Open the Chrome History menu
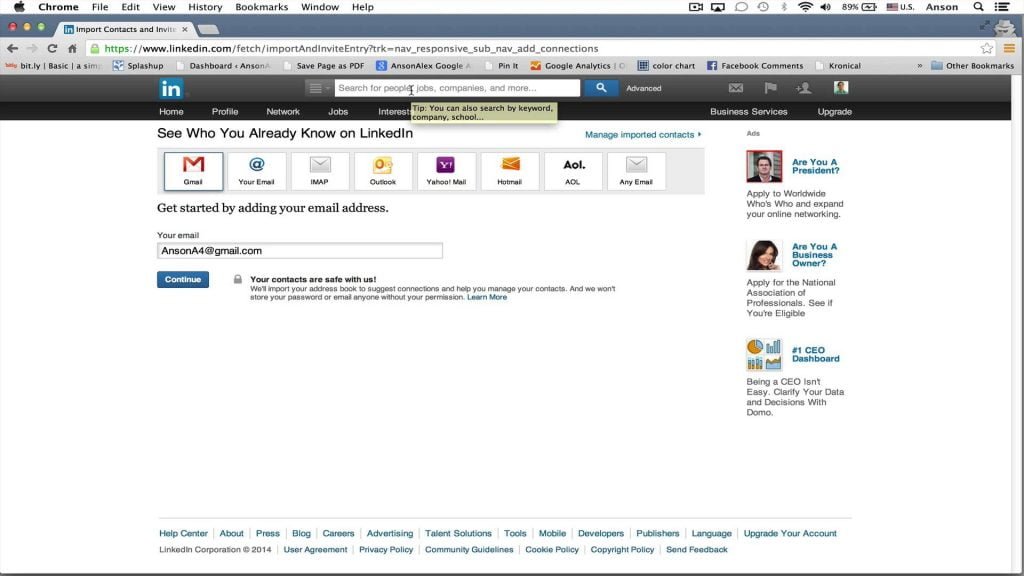 (205, 7)
